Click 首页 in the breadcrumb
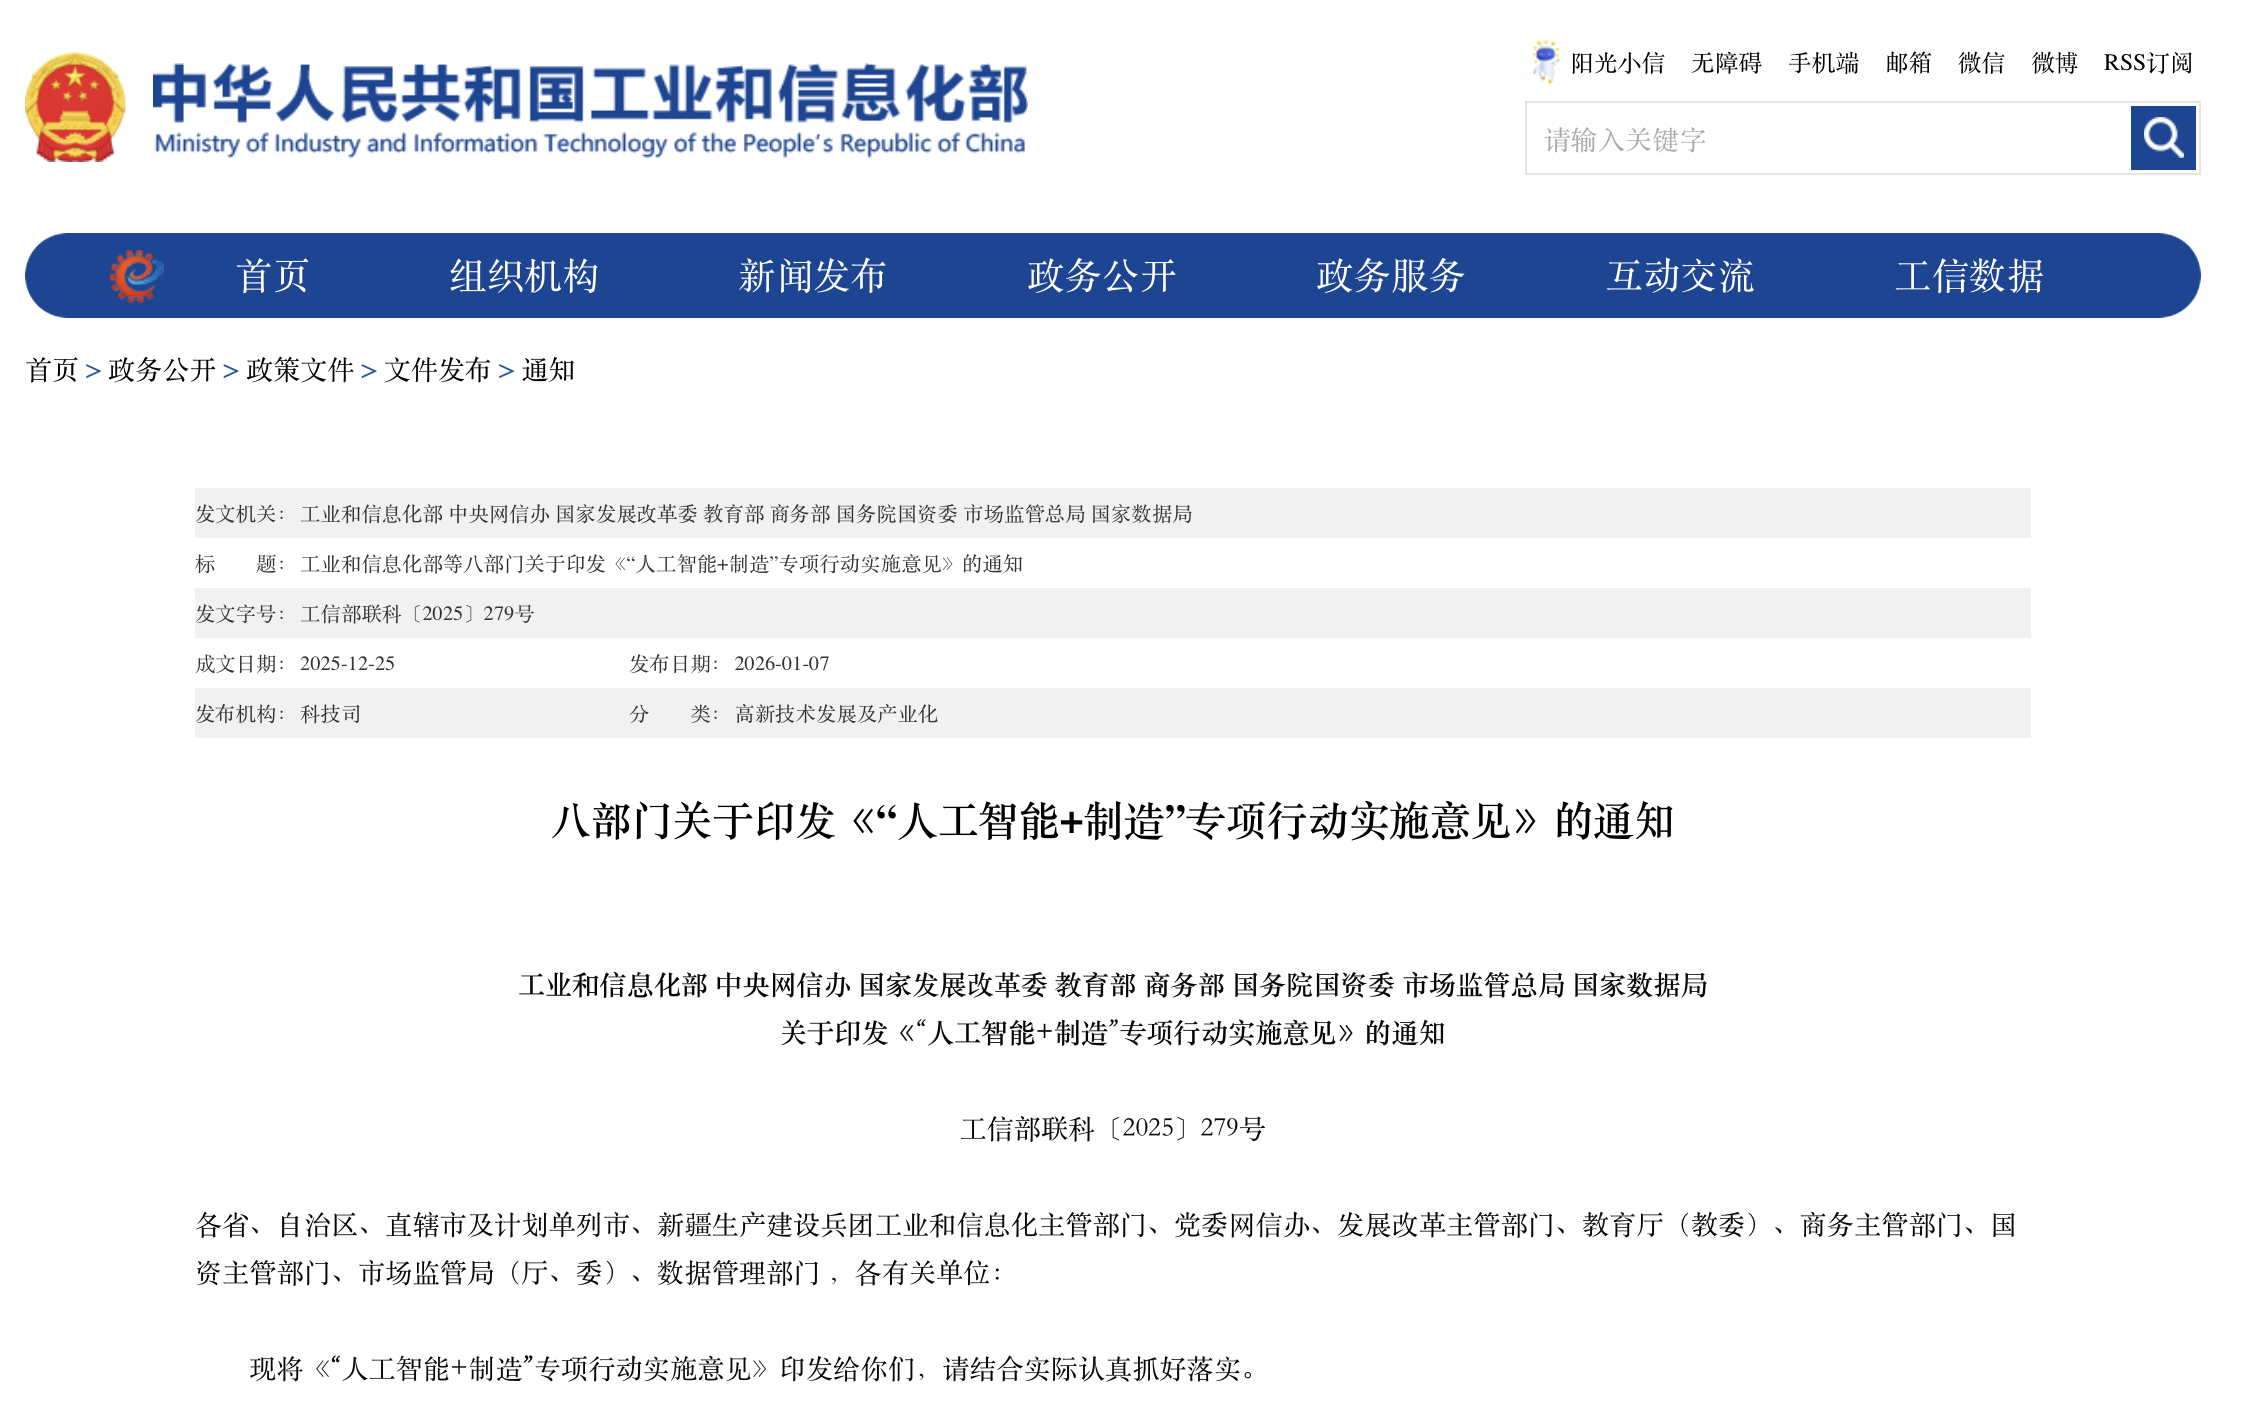Image resolution: width=2258 pixels, height=1418 pixels. (52, 370)
